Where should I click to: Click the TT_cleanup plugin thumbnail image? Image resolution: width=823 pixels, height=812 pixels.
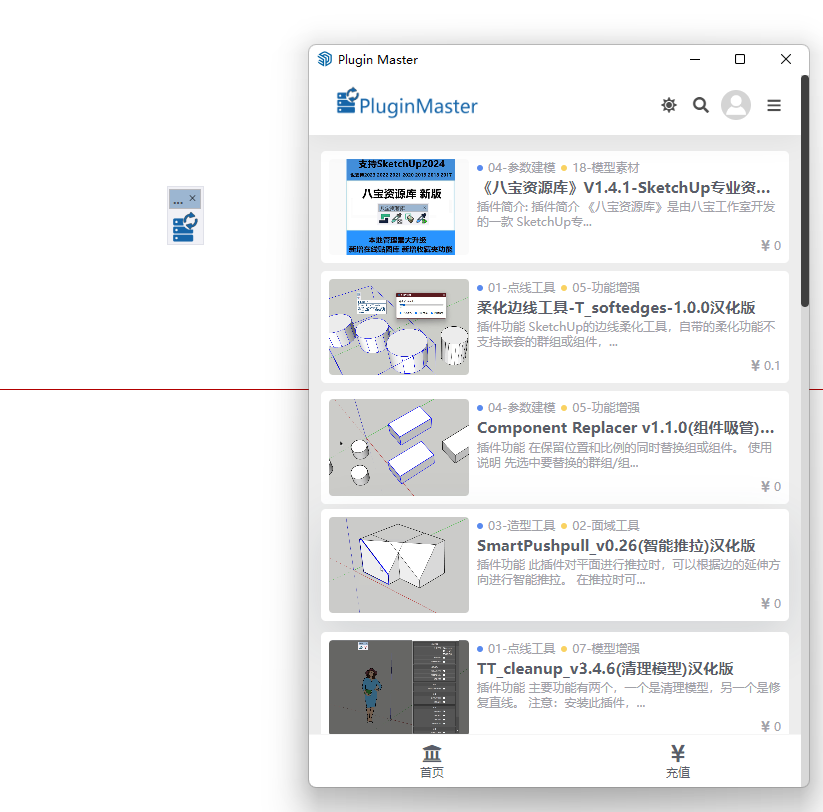coord(399,688)
